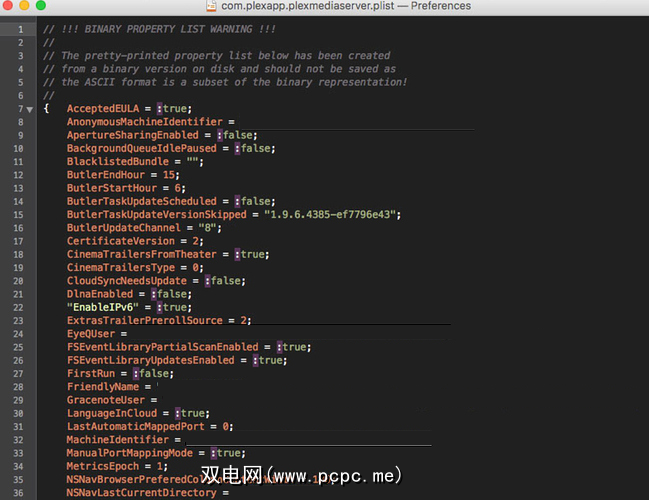Click the LanguageInCloud key
The width and height of the screenshot is (649, 500).
[112, 413]
